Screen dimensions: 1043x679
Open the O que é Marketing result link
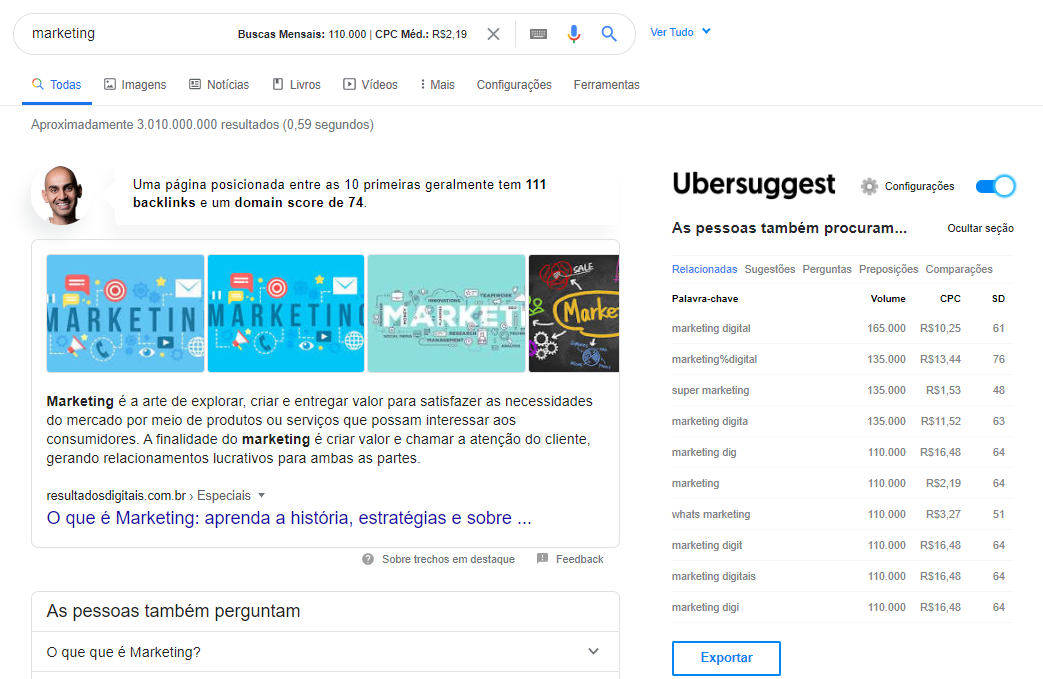click(289, 517)
